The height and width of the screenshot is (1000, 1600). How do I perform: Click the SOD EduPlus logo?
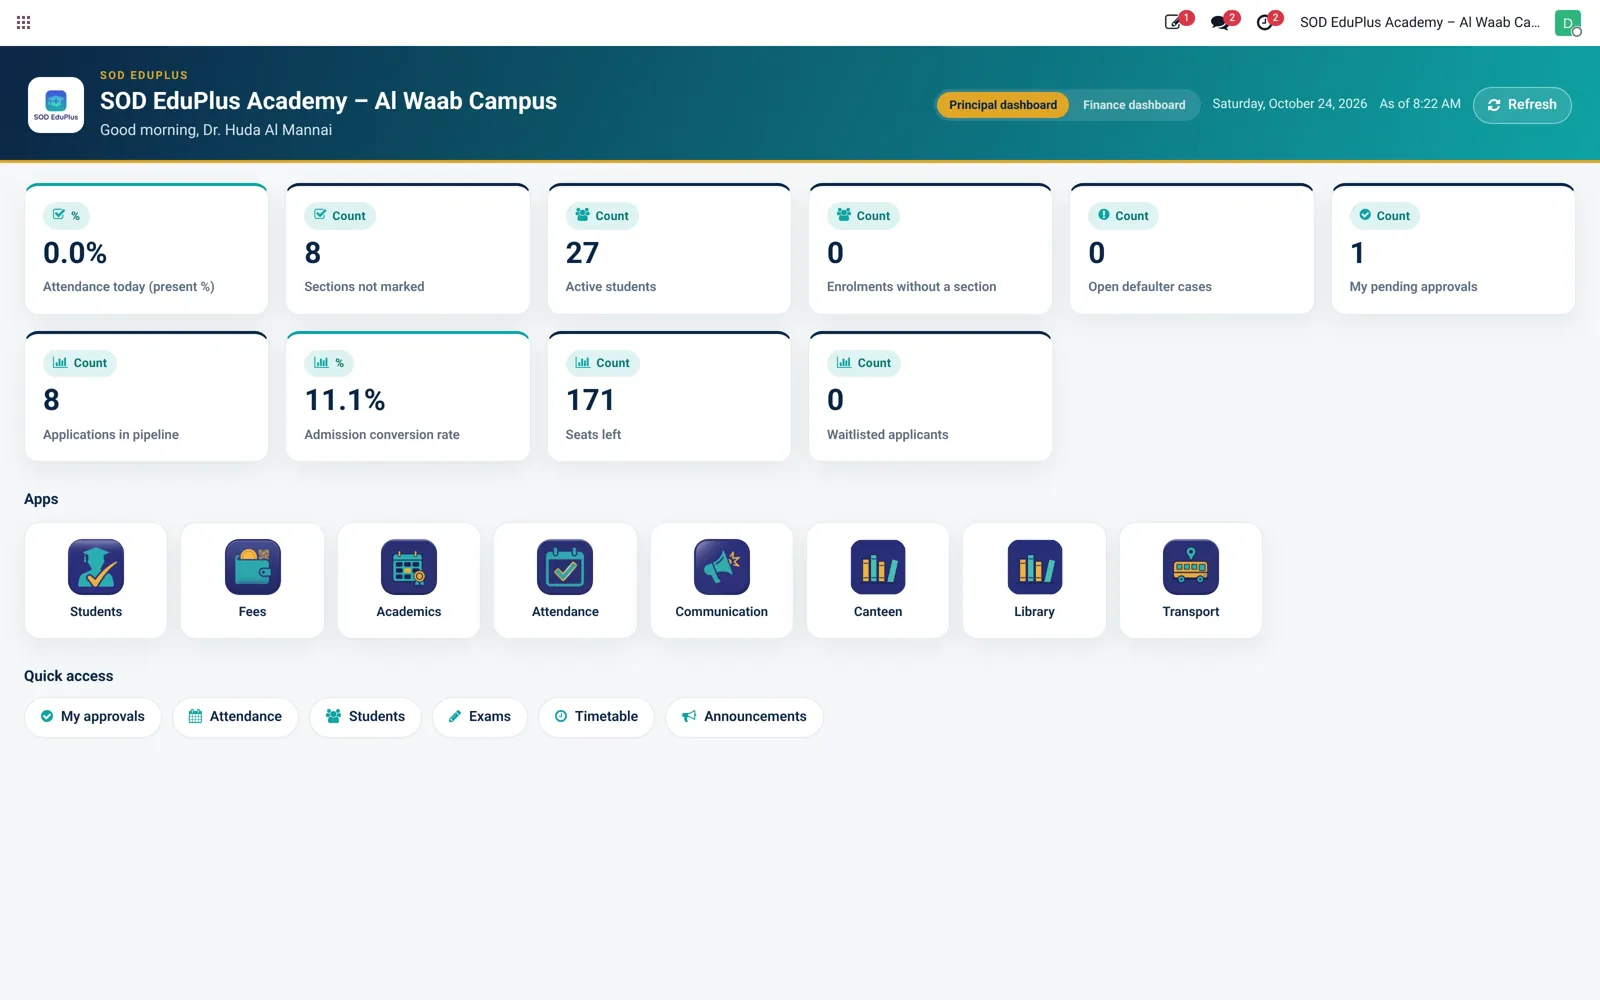tap(56, 105)
